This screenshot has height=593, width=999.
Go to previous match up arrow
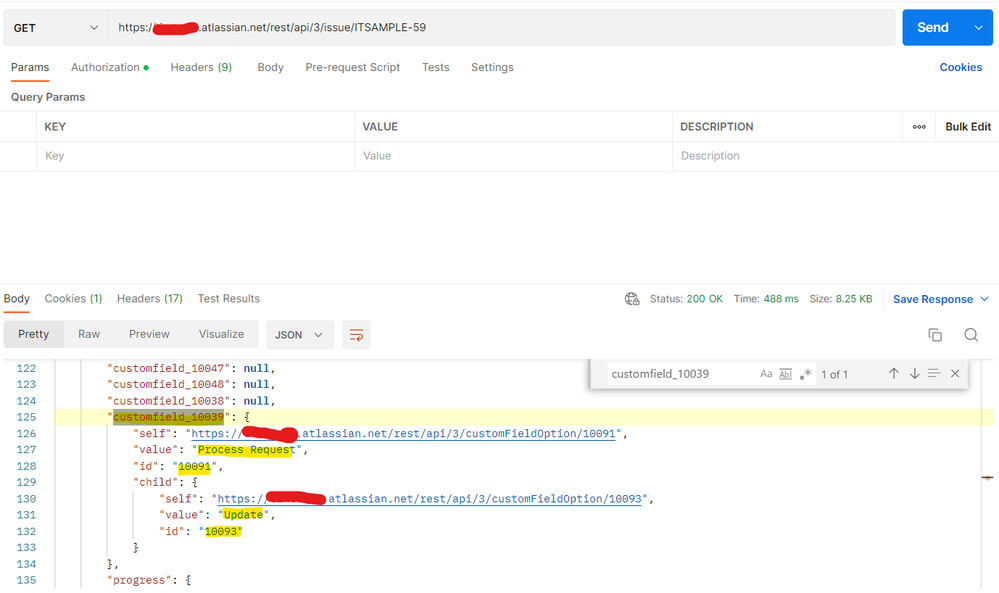pos(894,374)
